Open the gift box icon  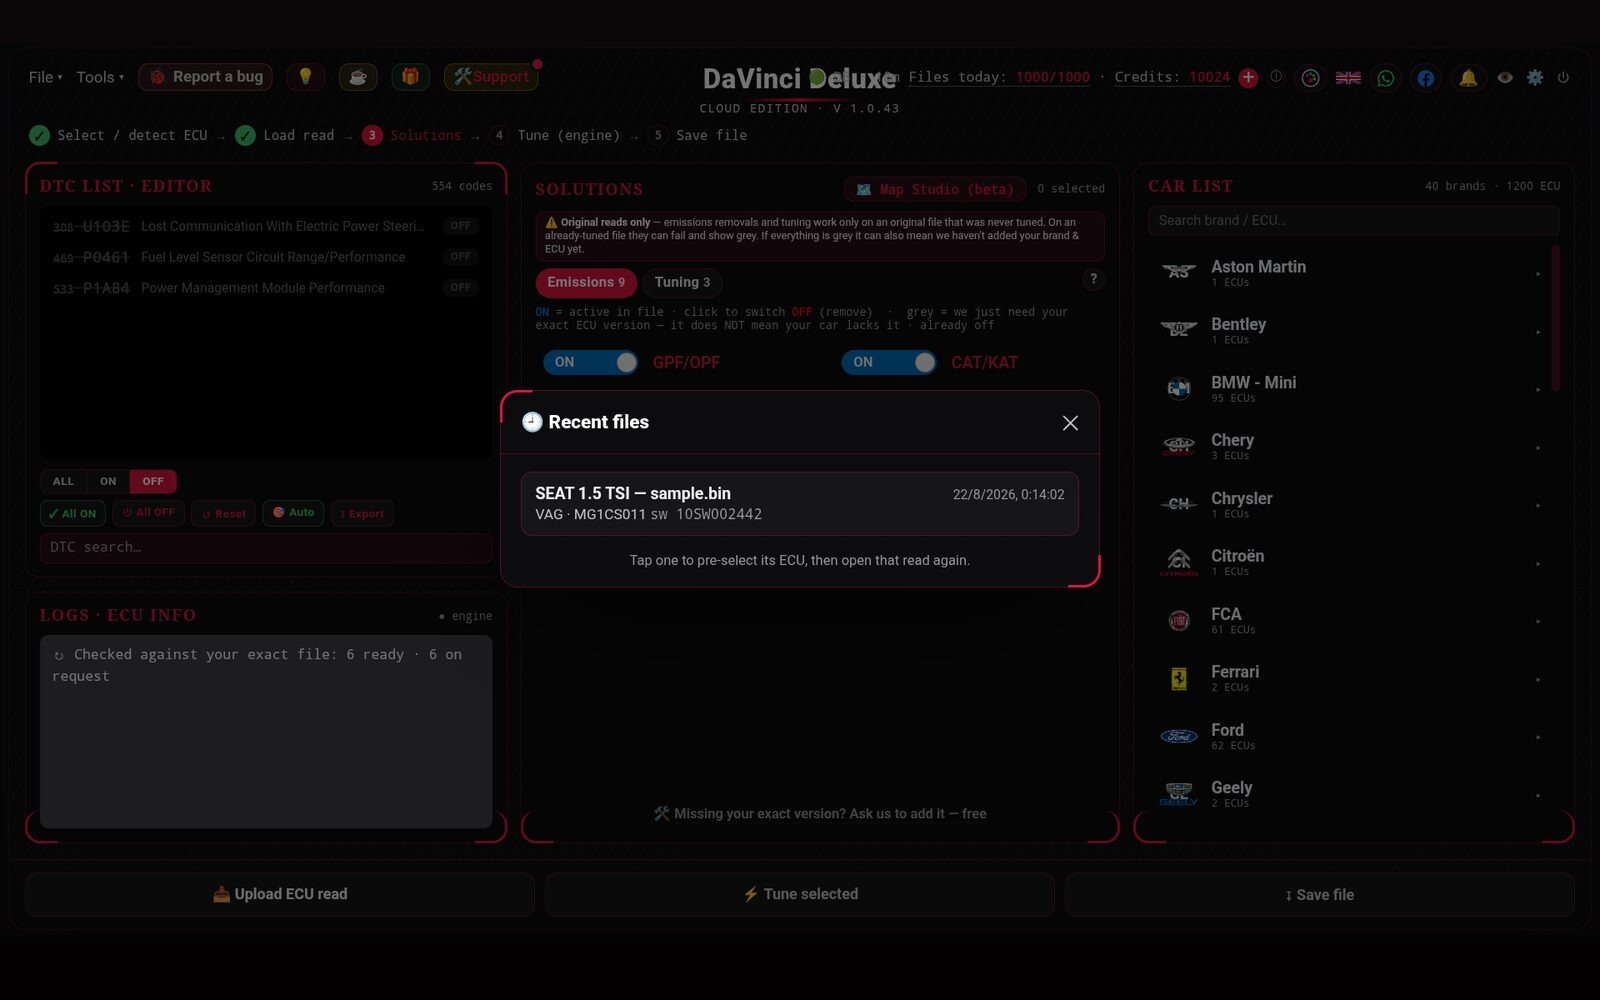point(410,77)
